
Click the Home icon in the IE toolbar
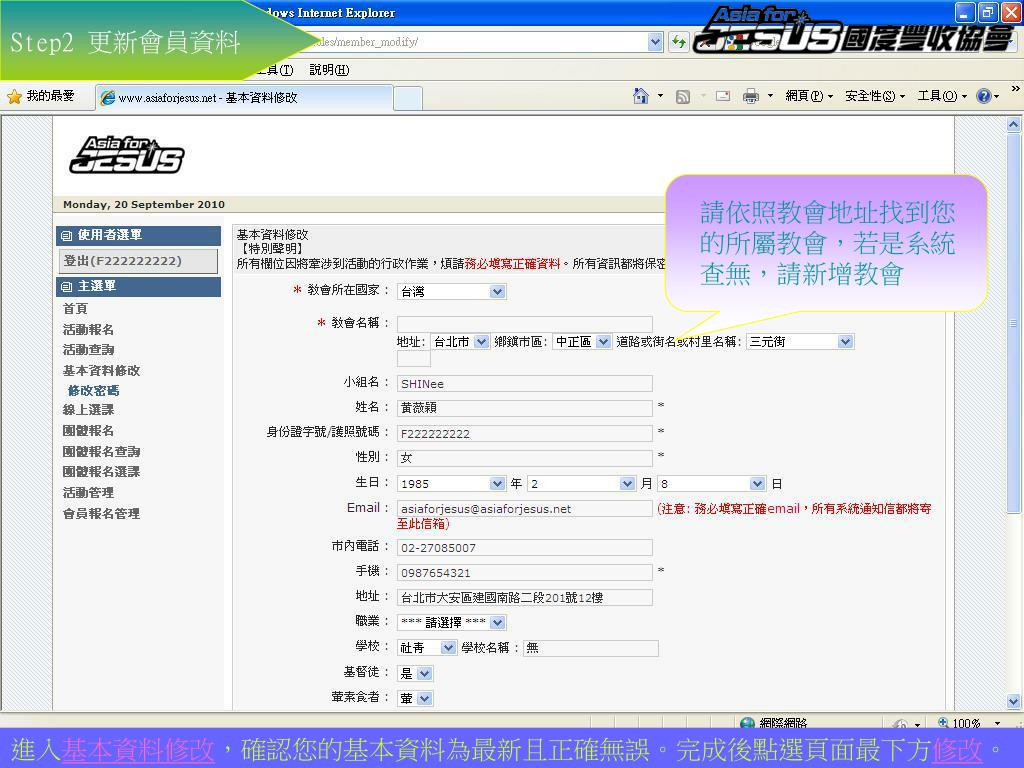pos(641,96)
